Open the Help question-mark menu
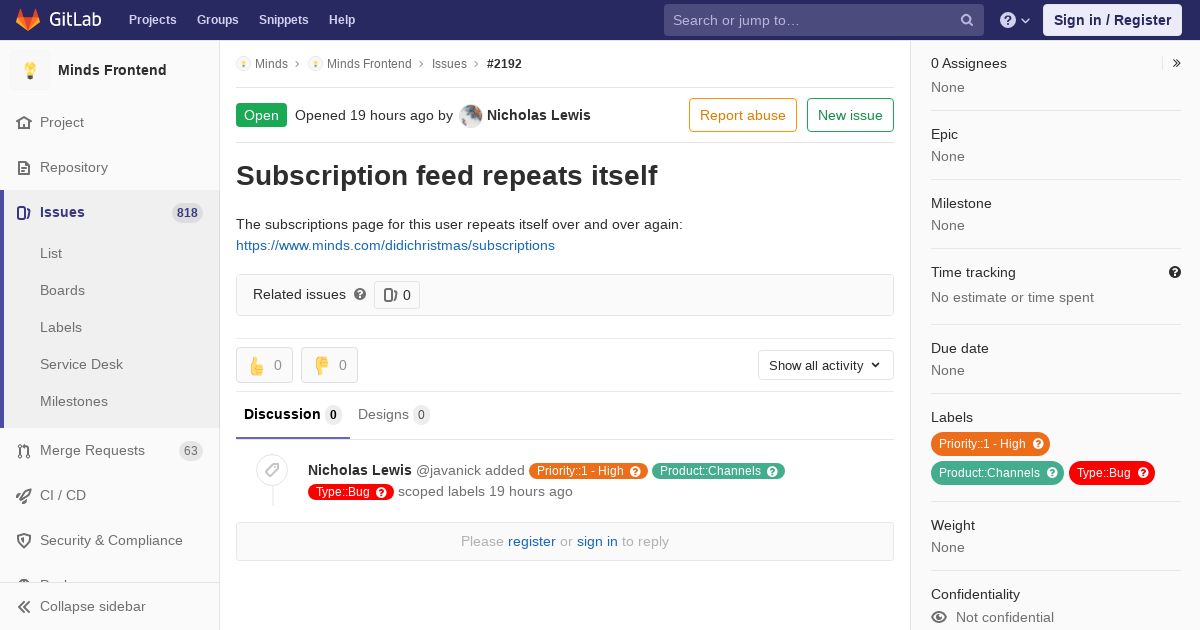1200x630 pixels. tap(1015, 20)
